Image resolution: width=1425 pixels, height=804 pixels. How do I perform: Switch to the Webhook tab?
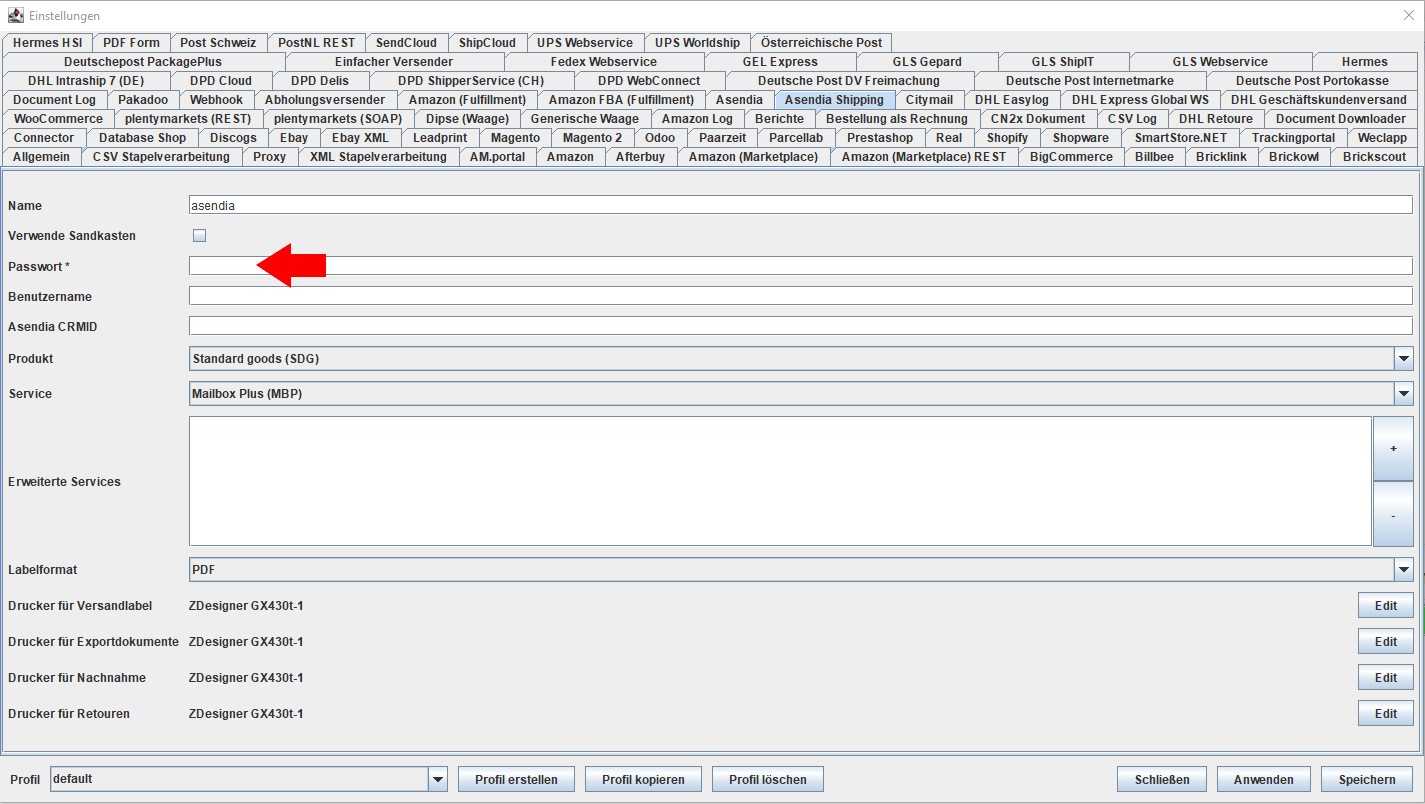[x=216, y=100]
